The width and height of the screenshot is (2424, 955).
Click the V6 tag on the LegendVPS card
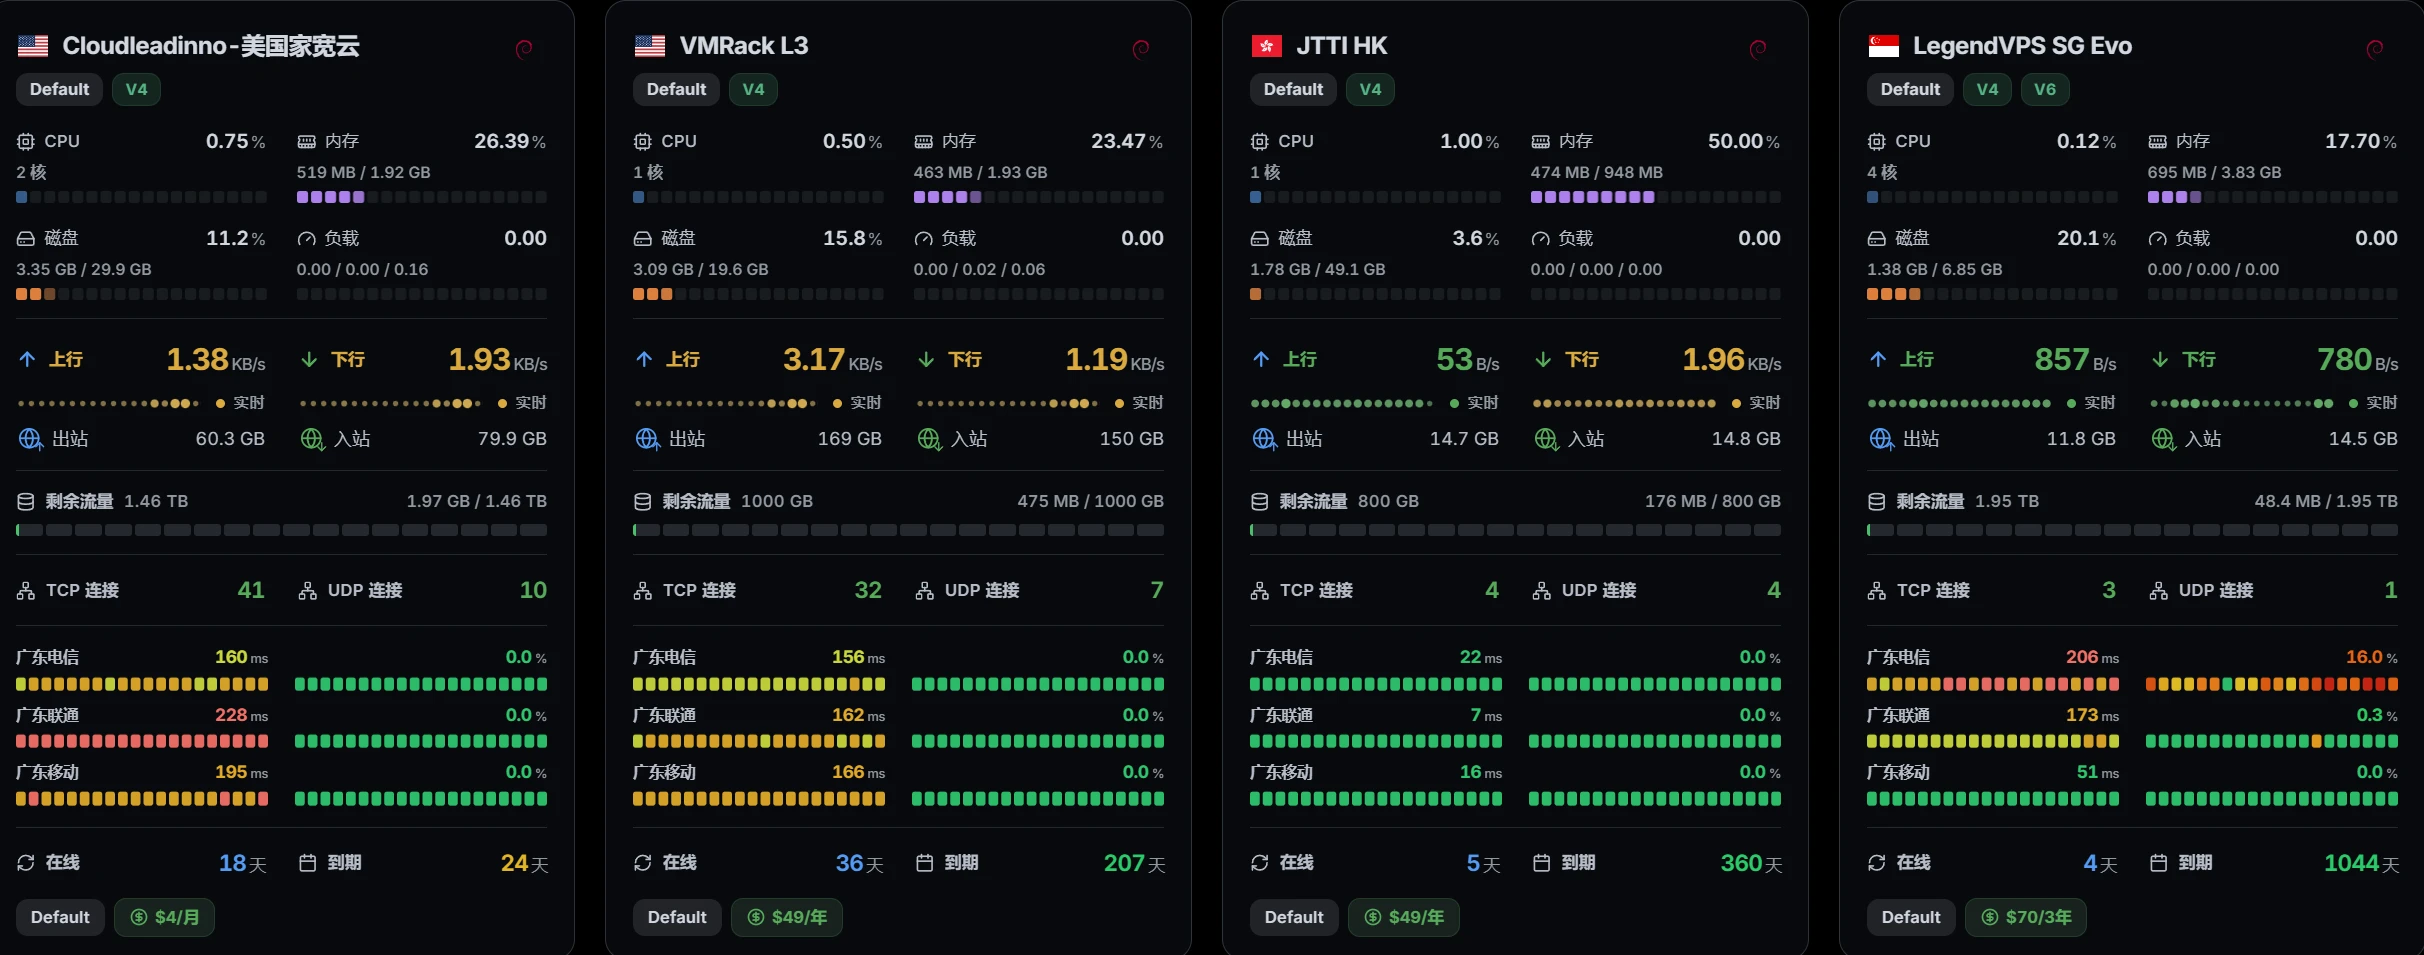click(x=2045, y=89)
